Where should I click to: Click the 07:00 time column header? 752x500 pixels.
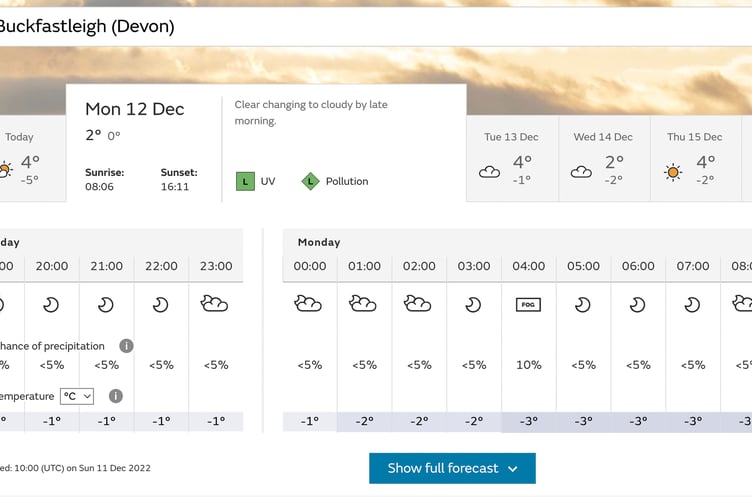693,266
